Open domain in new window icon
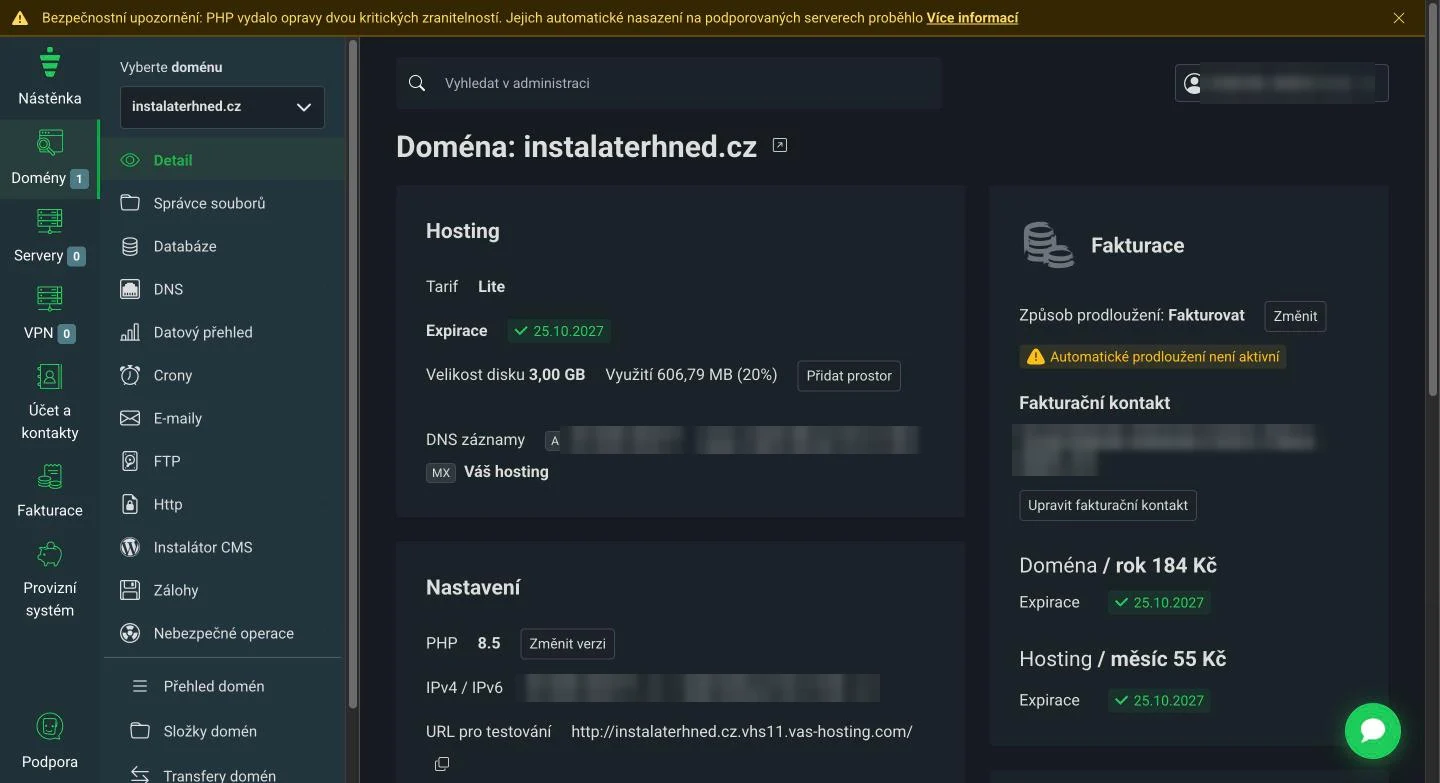1440x783 pixels. (x=780, y=146)
